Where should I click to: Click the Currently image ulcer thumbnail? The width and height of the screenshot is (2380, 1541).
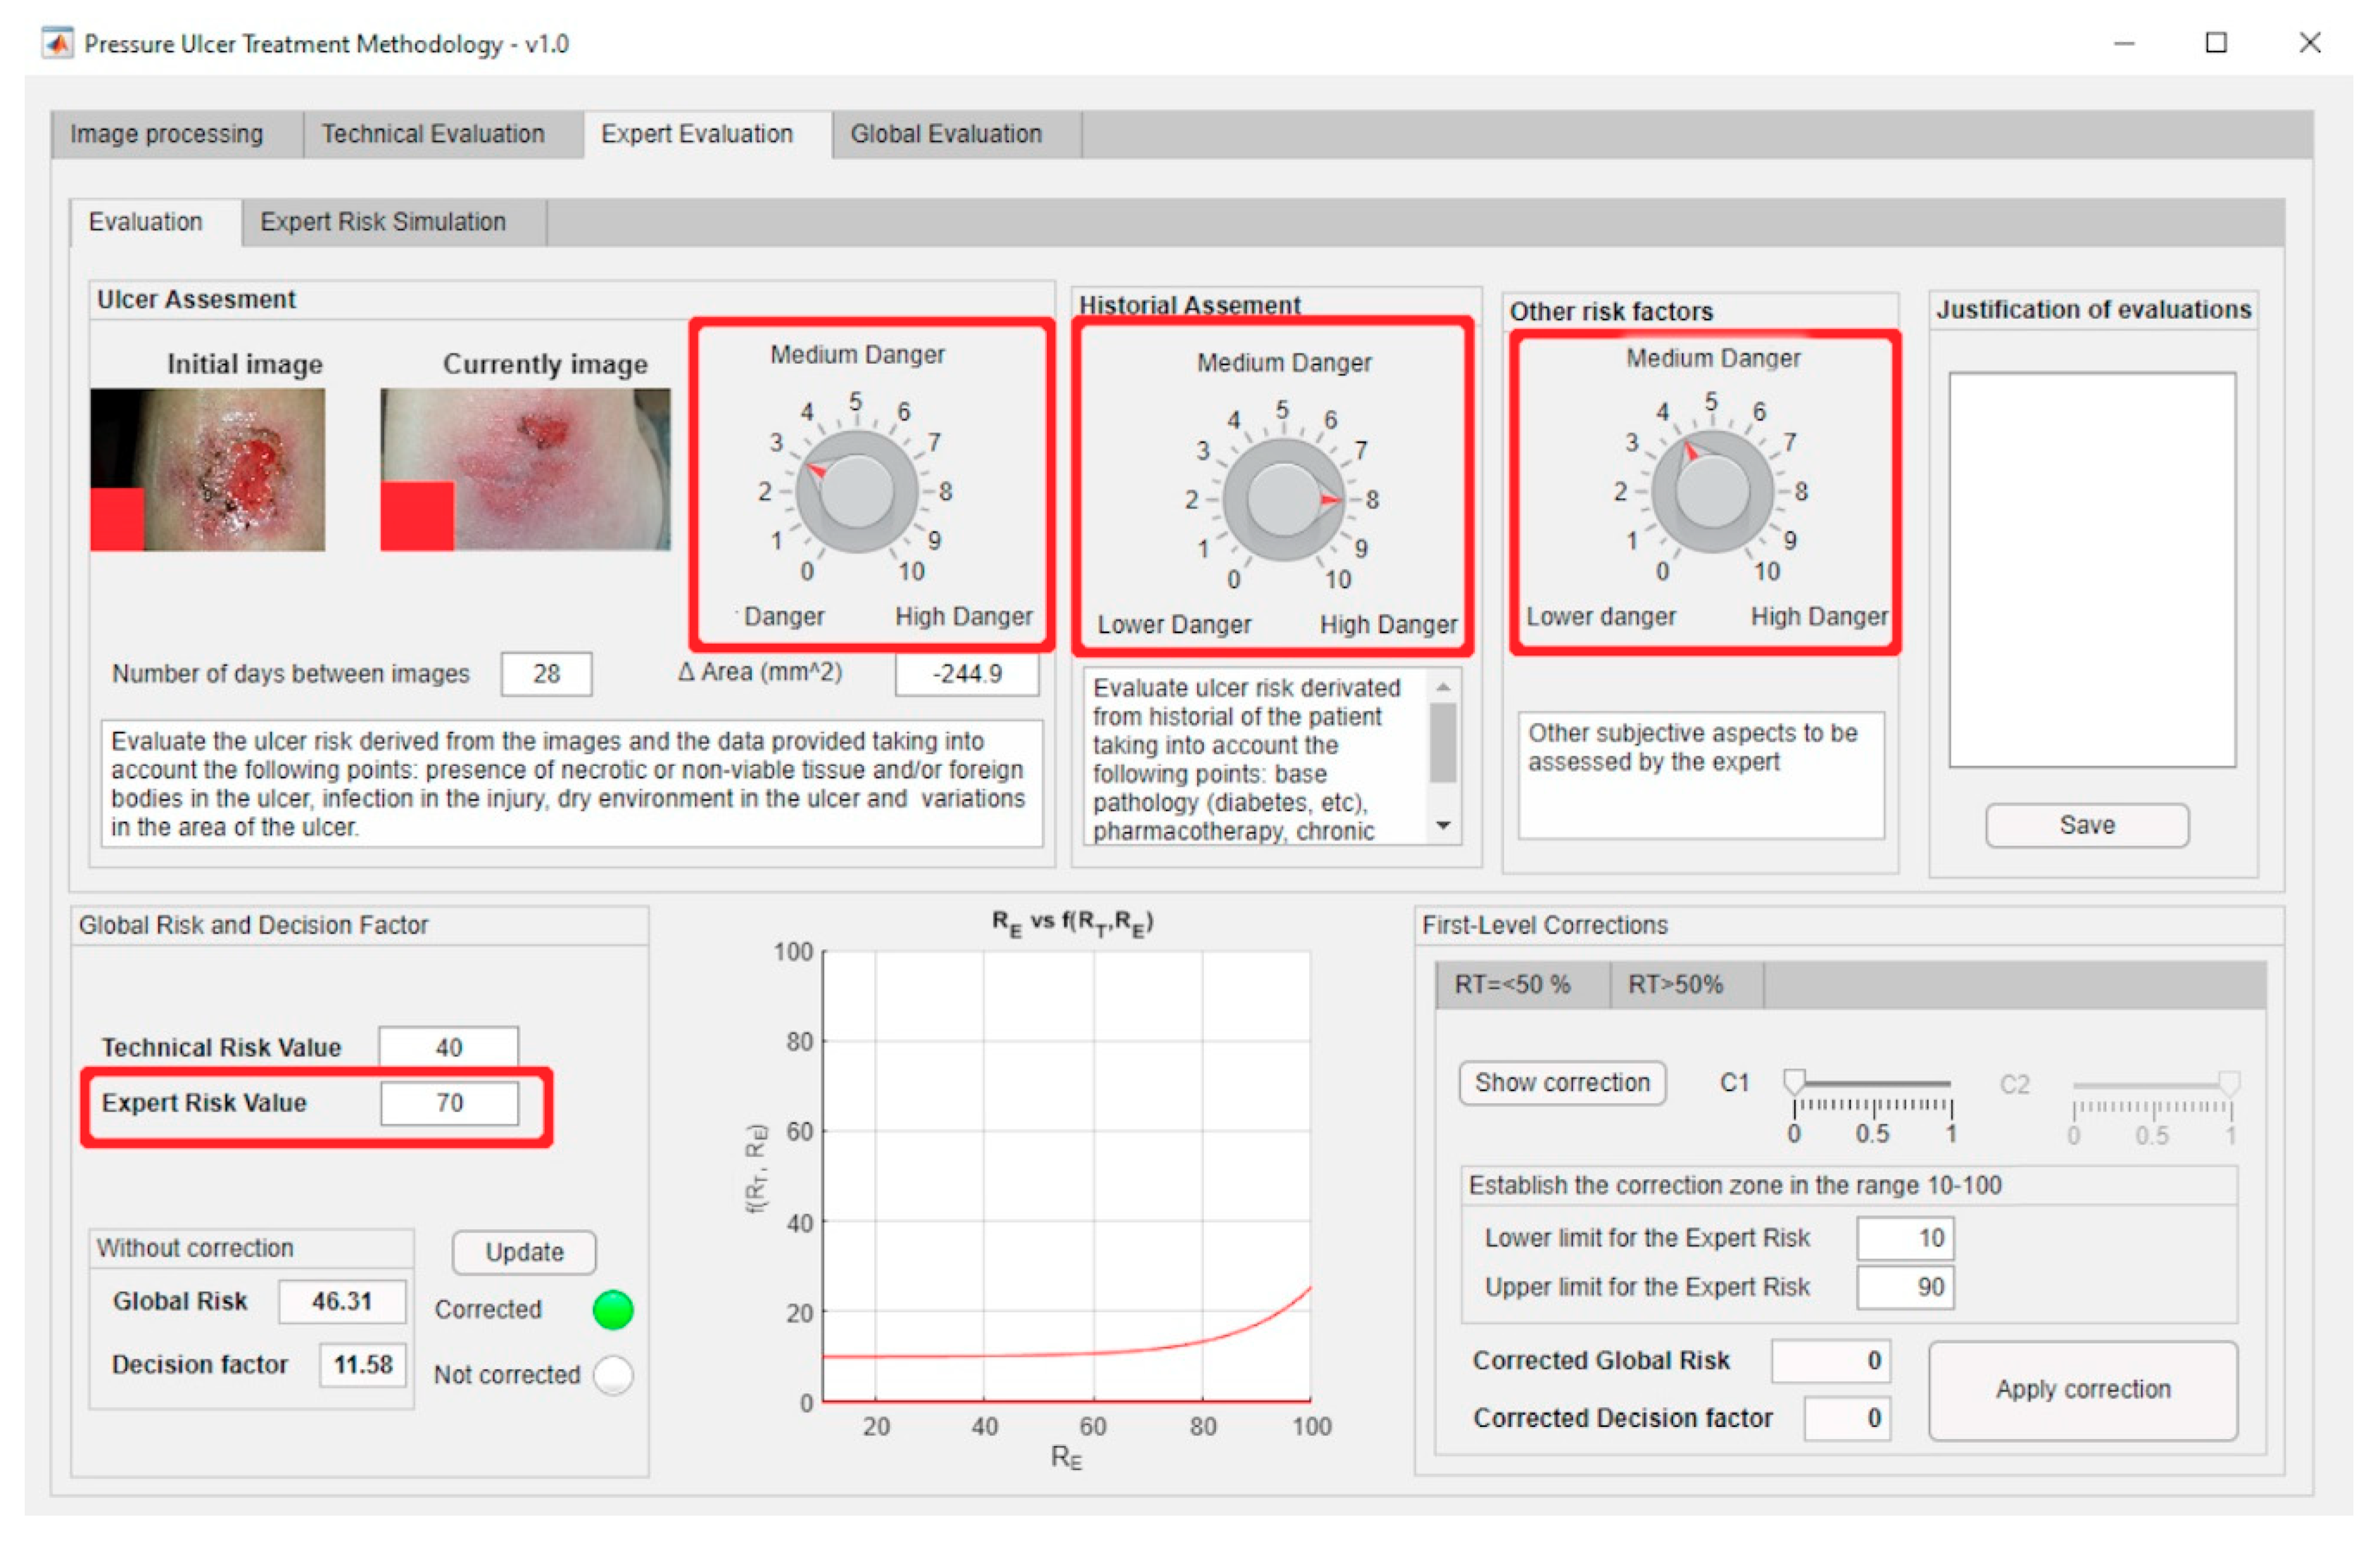[x=525, y=469]
